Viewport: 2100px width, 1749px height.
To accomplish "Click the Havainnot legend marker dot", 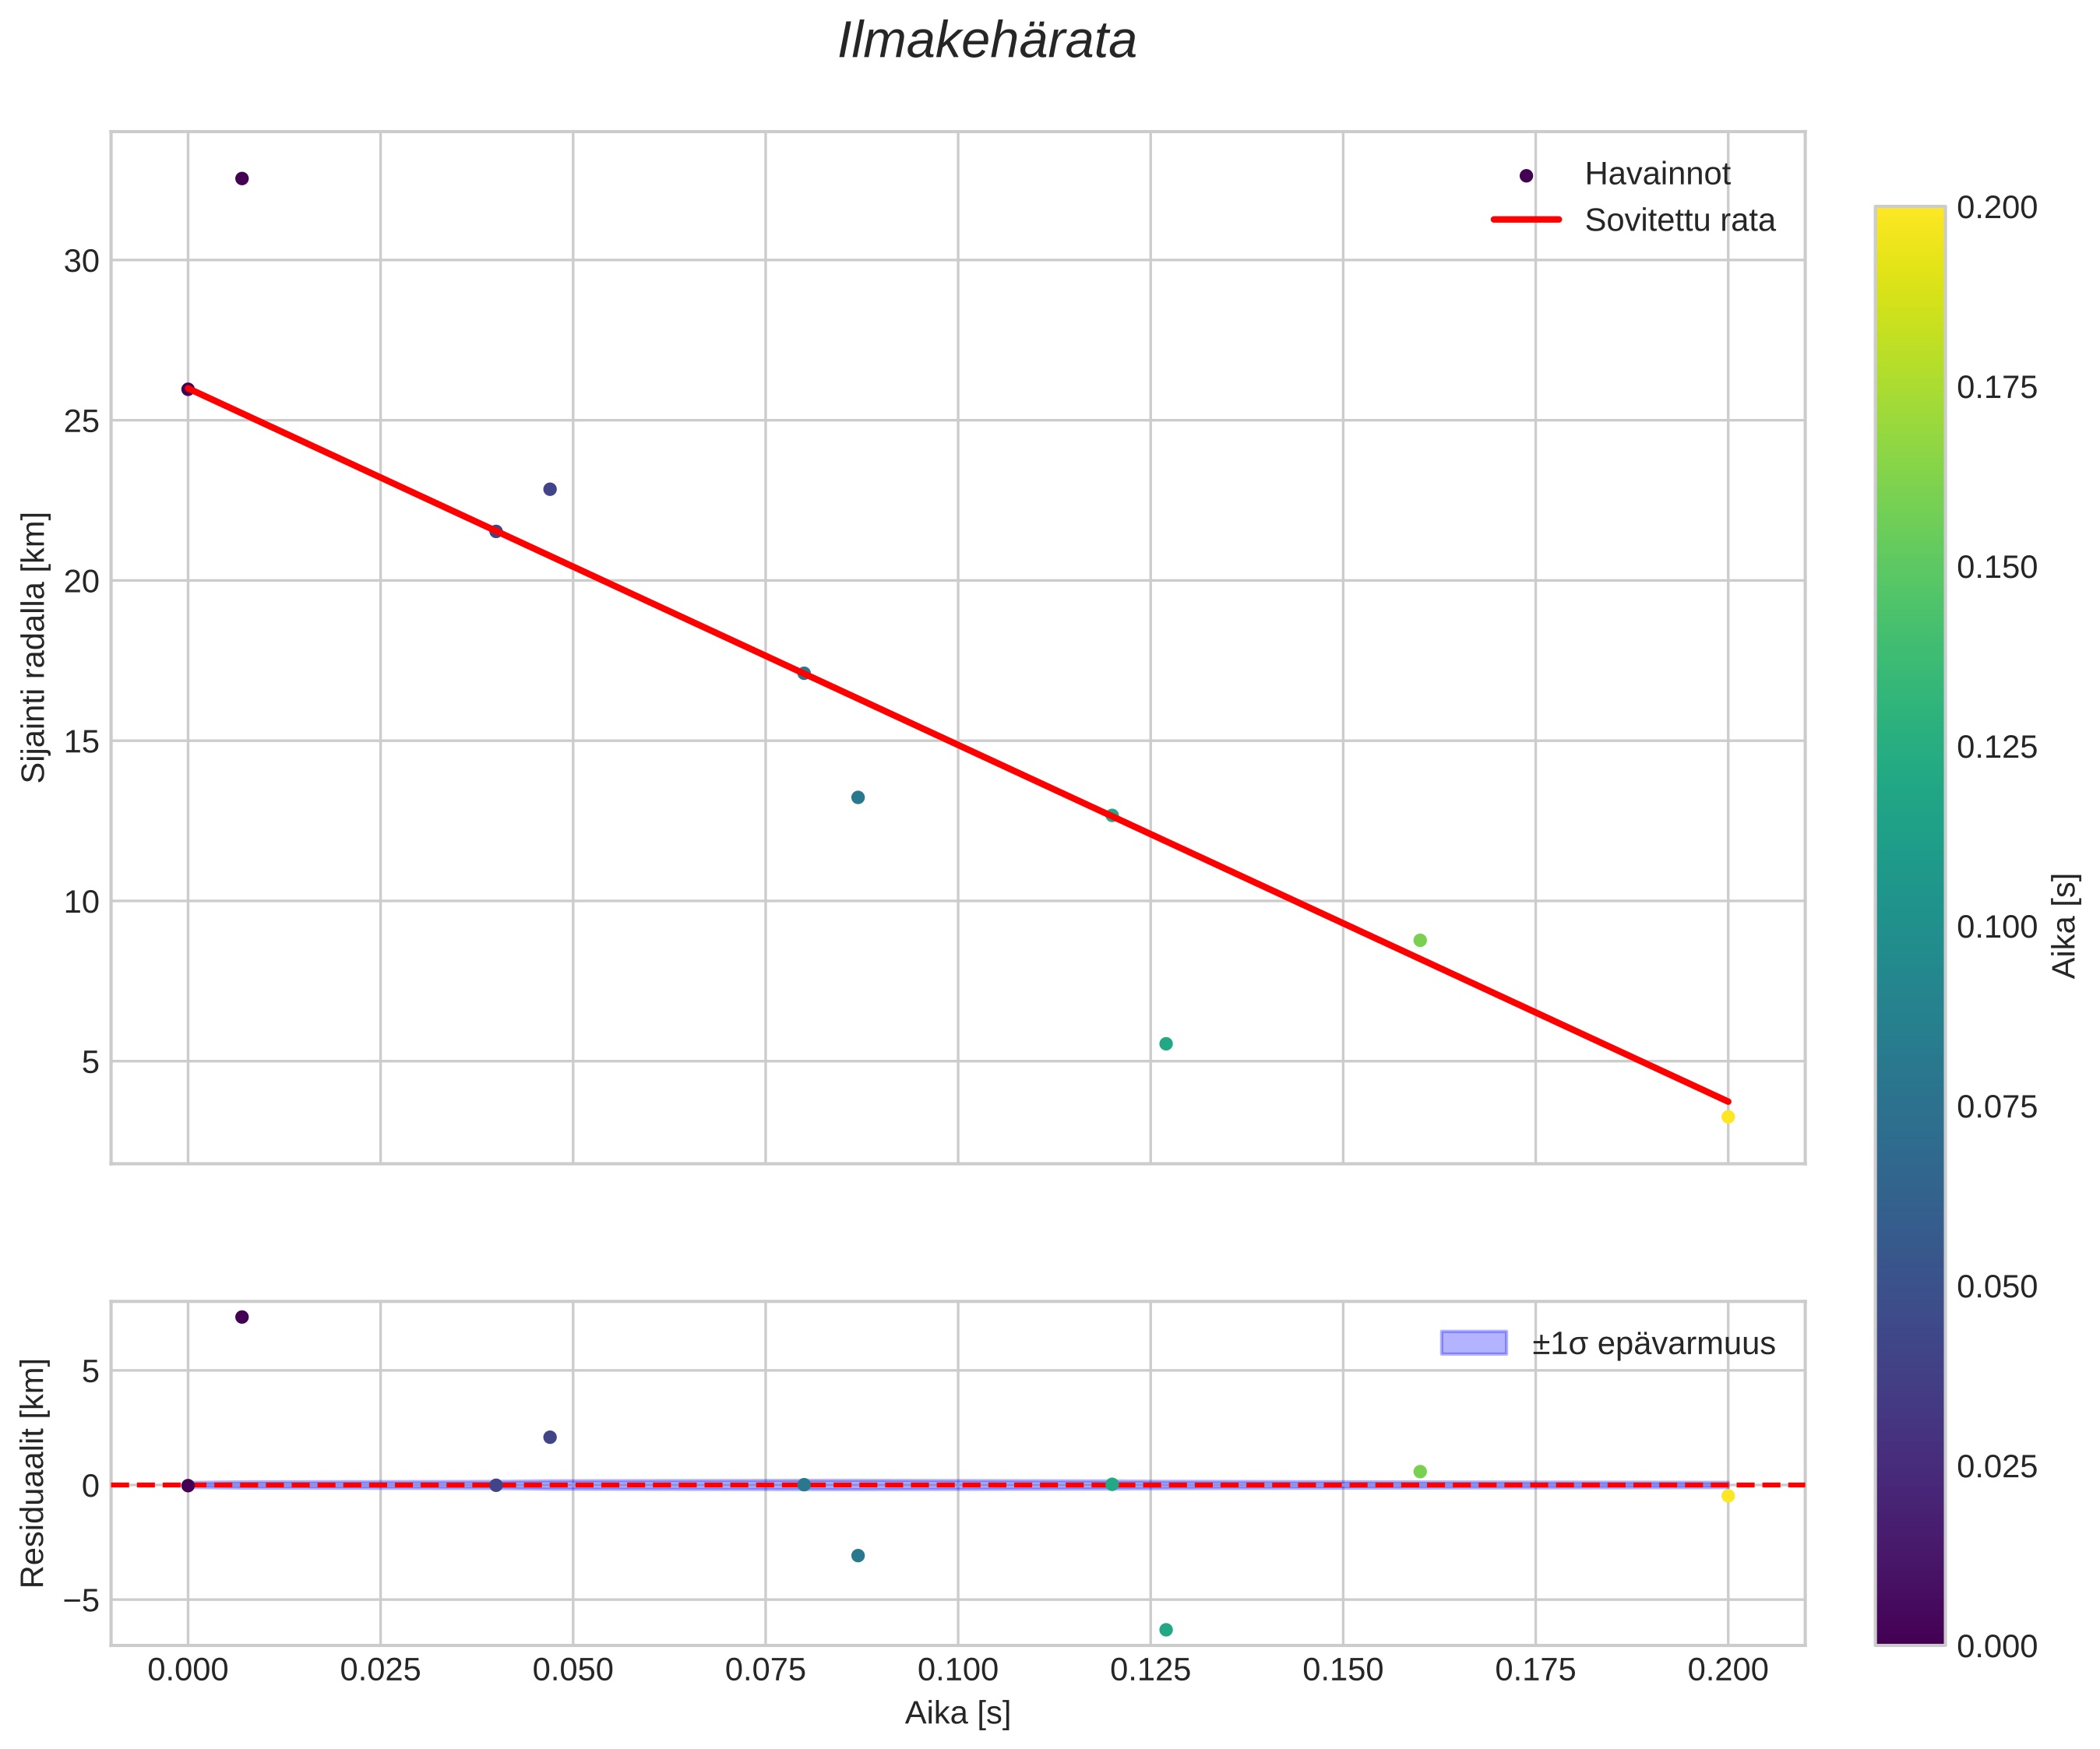I will (x=1525, y=176).
